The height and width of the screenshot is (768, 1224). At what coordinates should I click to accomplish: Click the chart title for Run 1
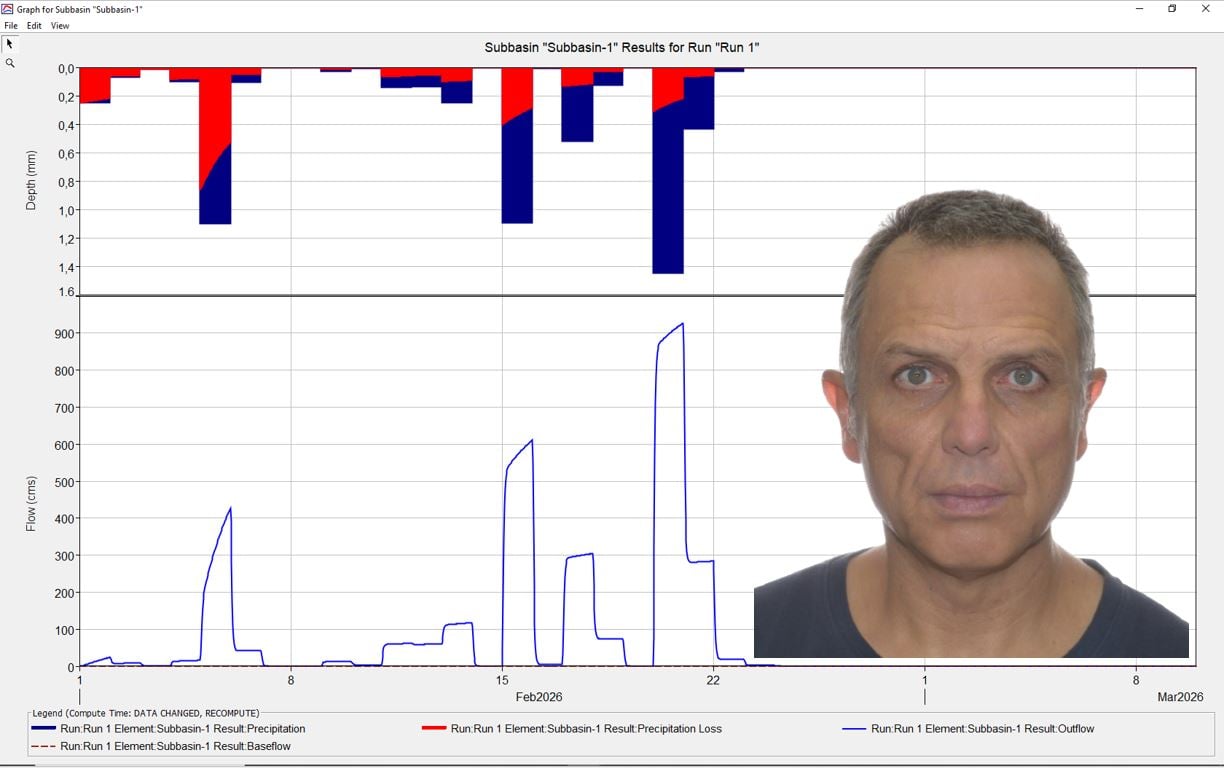[621, 47]
